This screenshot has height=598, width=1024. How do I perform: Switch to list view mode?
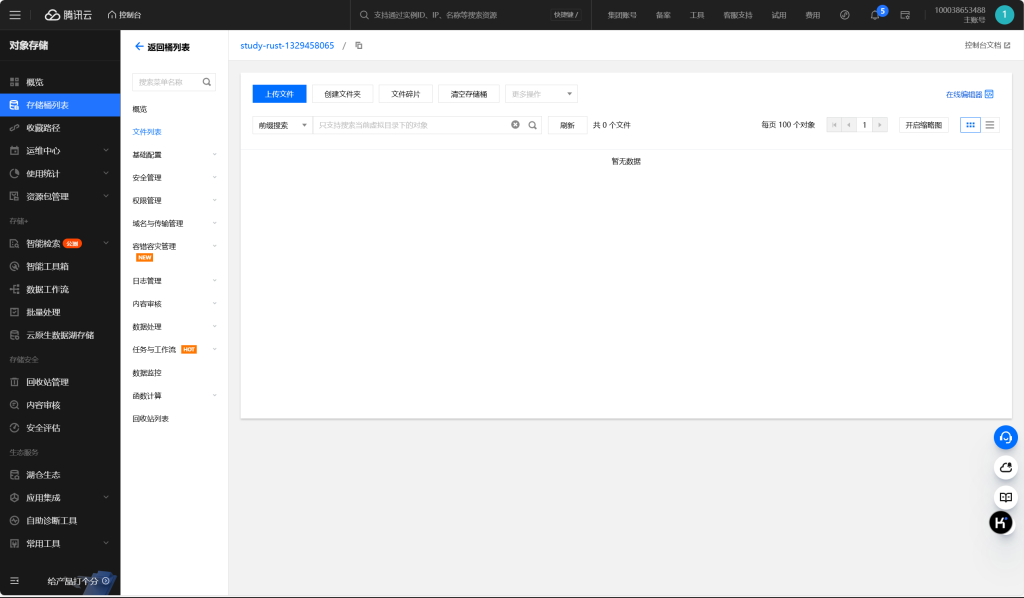pos(990,125)
